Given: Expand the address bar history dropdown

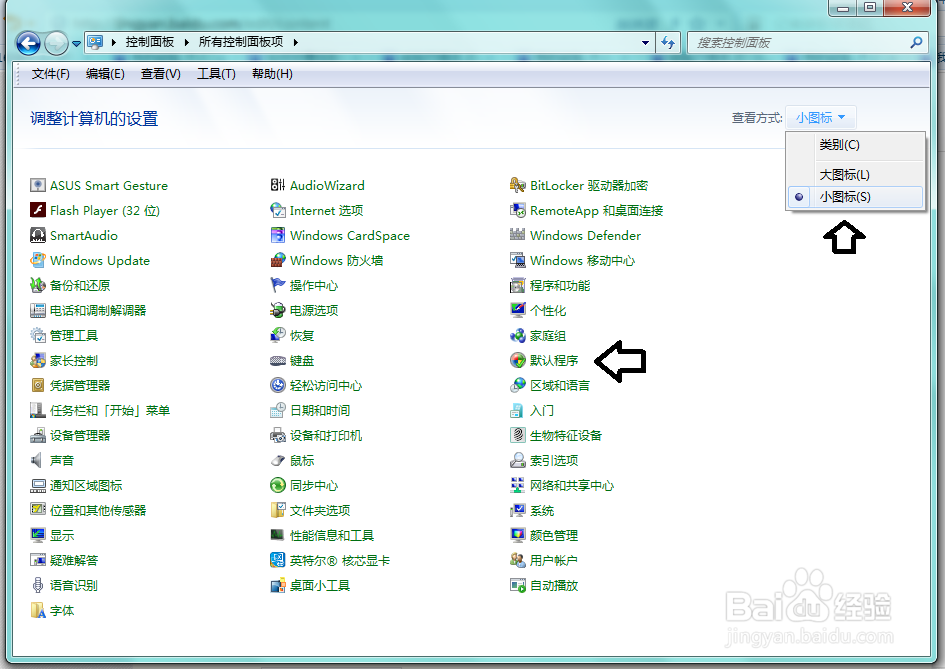Looking at the screenshot, I should point(645,43).
